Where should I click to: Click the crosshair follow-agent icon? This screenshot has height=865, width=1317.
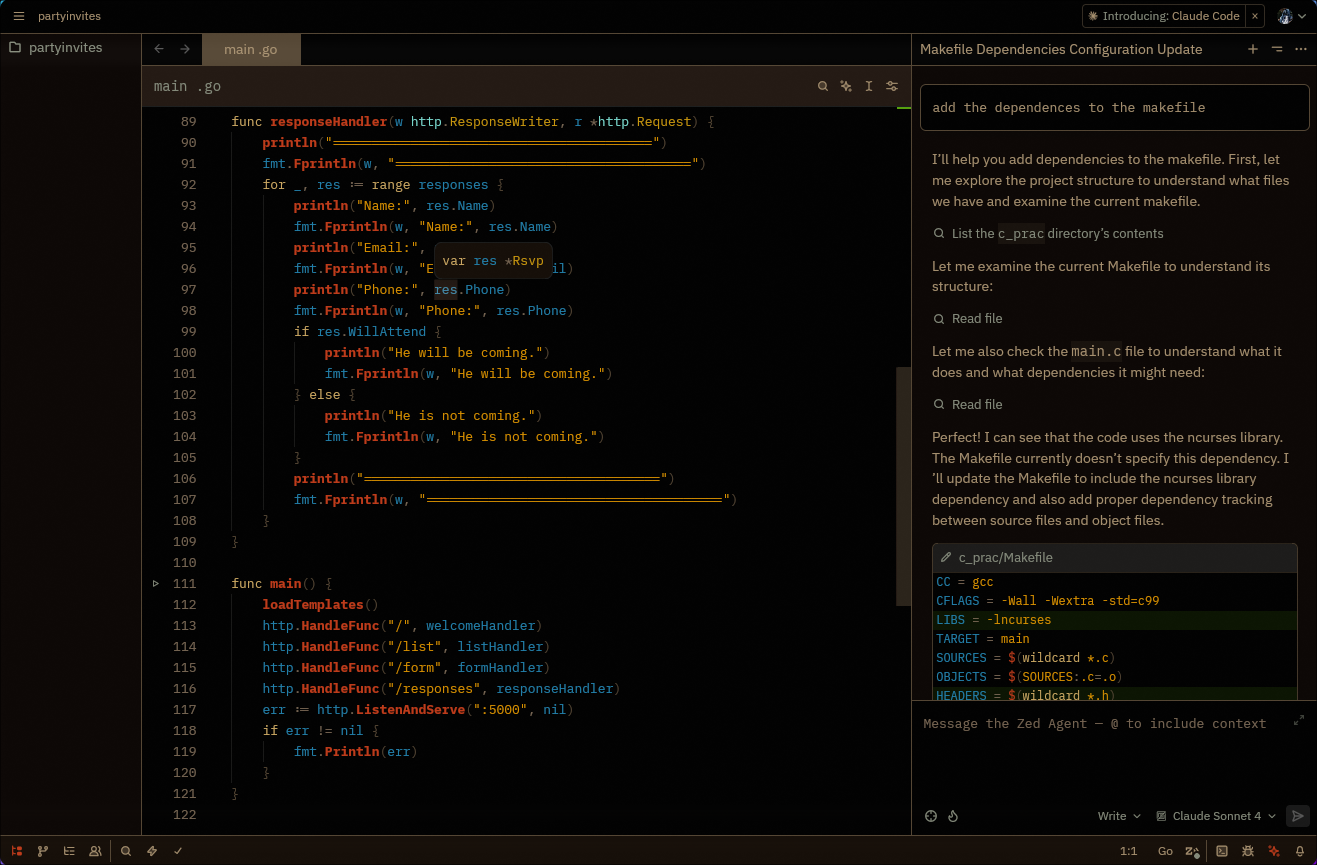[931, 816]
